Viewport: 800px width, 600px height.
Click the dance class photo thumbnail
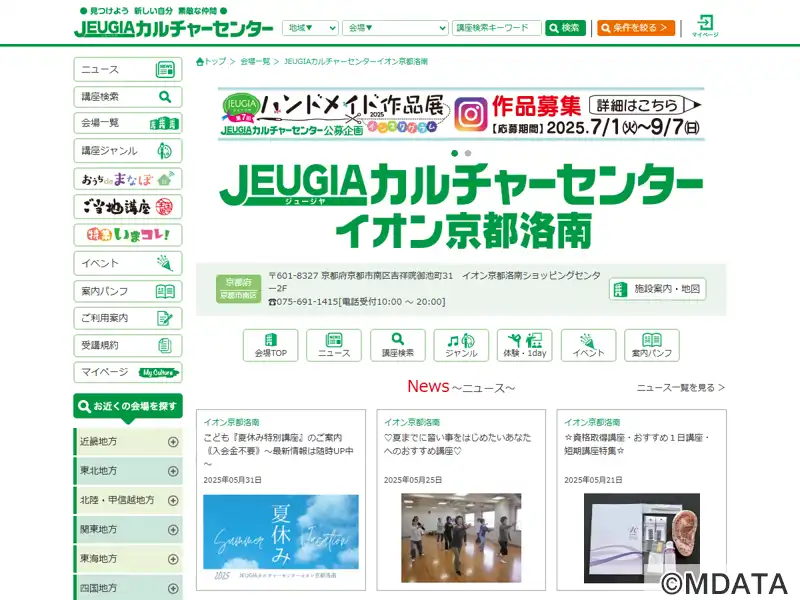pyautogui.click(x=461, y=538)
